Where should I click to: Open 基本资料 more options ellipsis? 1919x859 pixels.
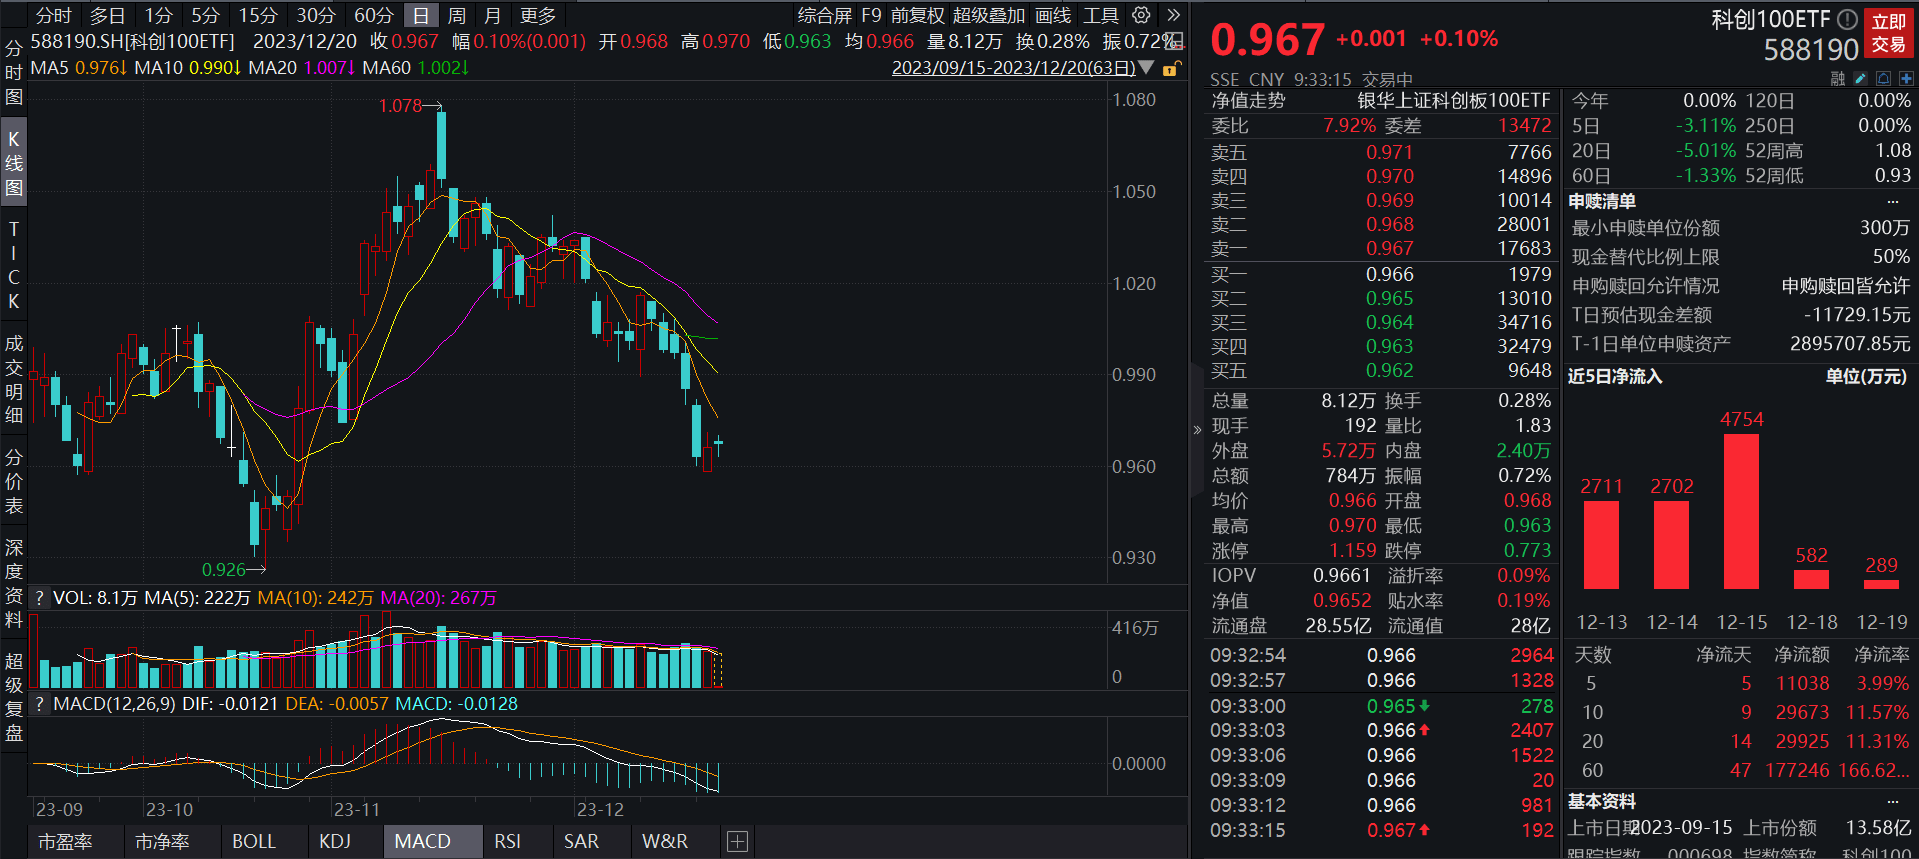click(x=1892, y=802)
